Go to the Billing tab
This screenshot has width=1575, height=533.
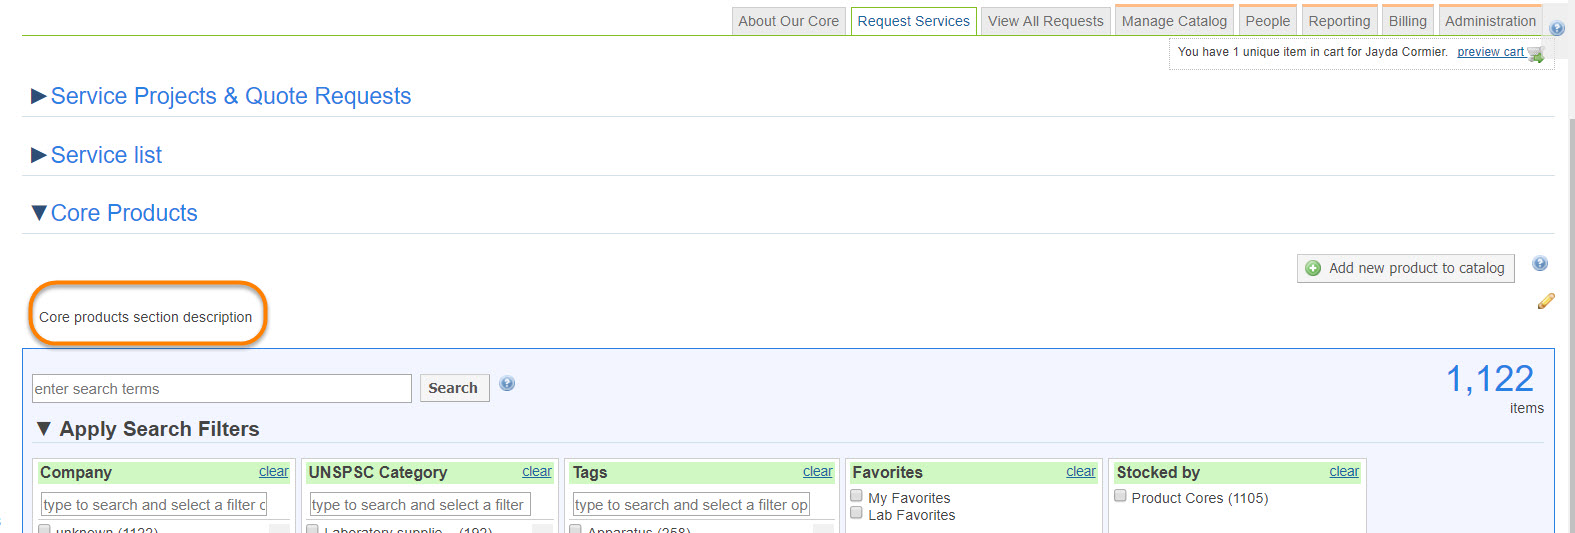pos(1407,21)
